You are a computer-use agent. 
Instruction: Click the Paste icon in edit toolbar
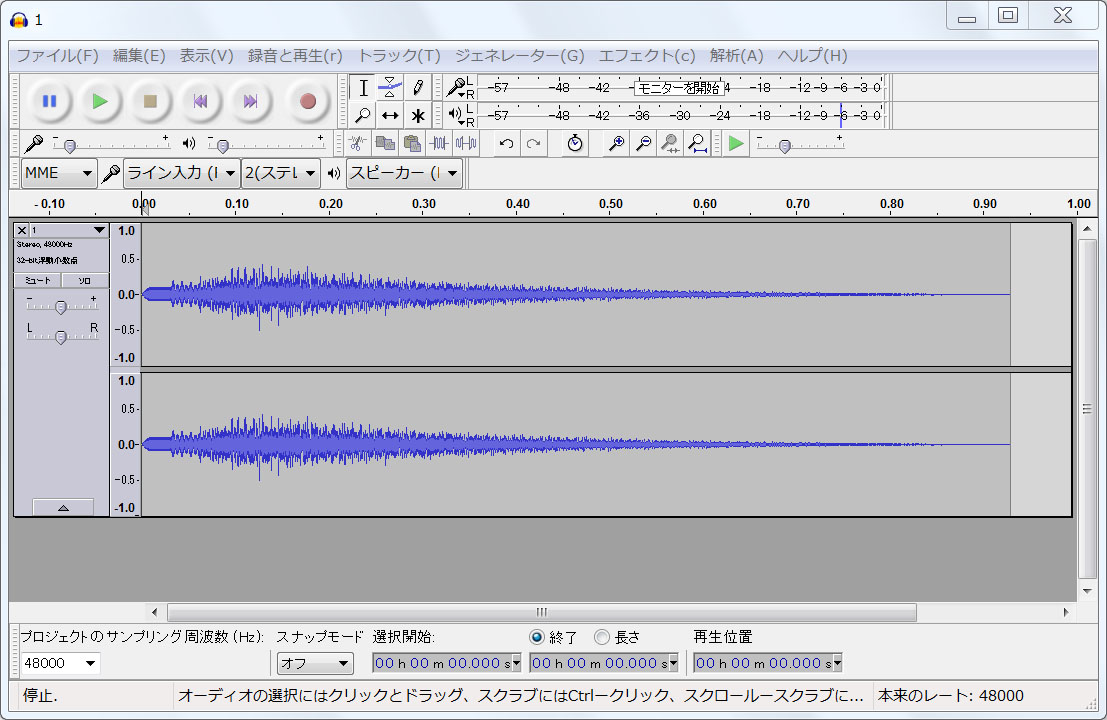click(412, 144)
